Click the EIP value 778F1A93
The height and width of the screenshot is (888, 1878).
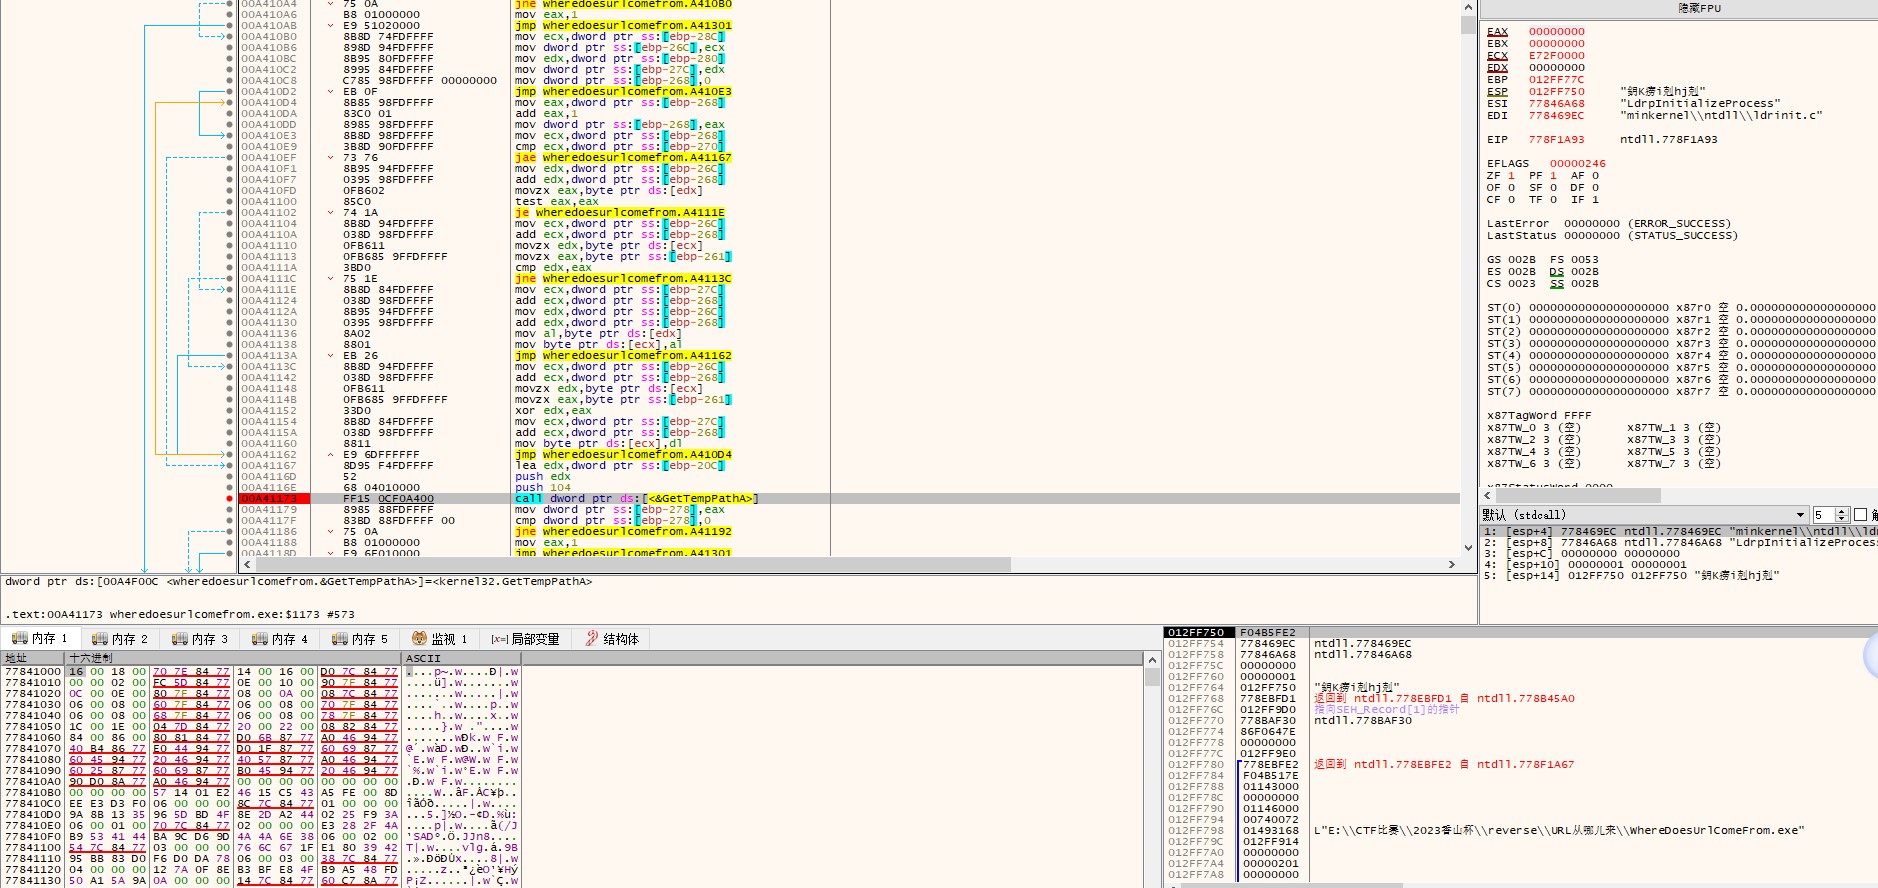pos(1556,140)
